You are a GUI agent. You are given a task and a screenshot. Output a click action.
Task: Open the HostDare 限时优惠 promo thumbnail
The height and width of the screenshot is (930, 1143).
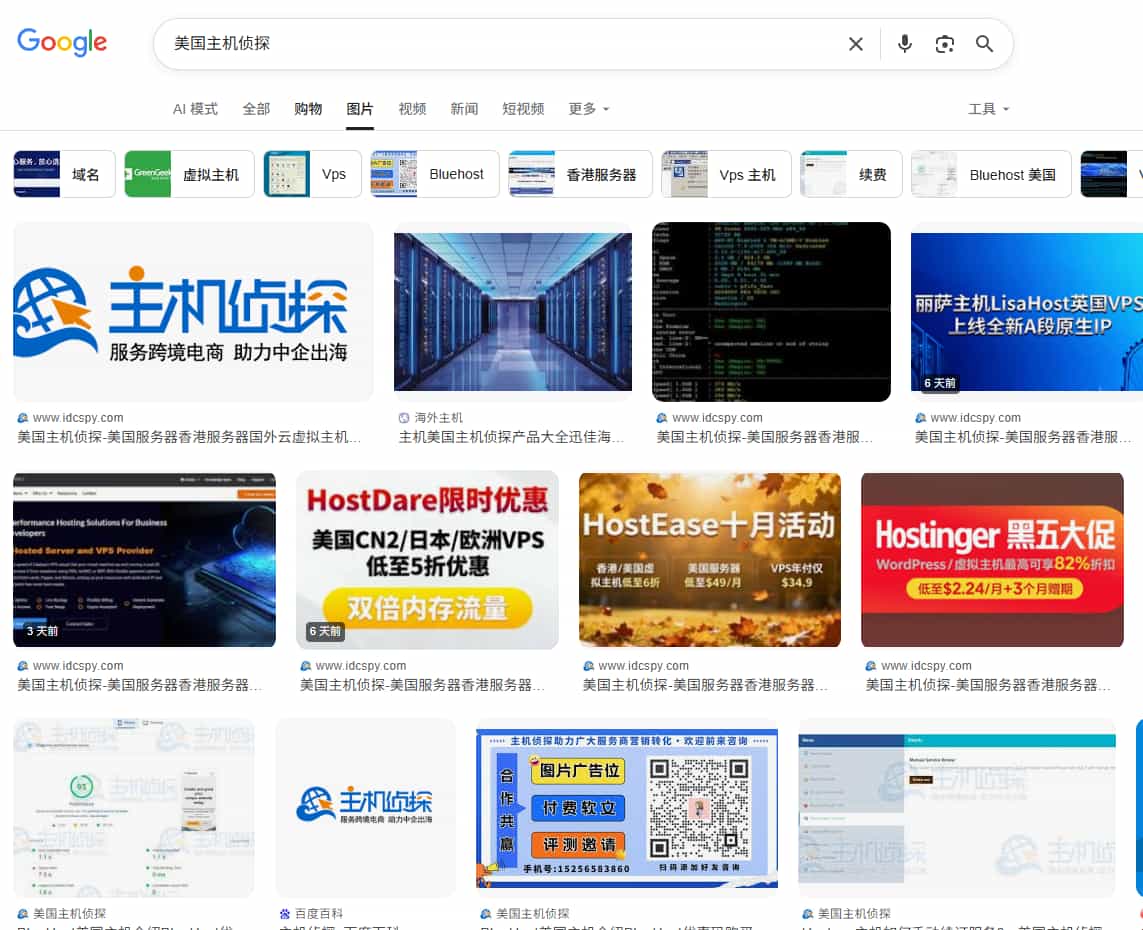pyautogui.click(x=427, y=559)
